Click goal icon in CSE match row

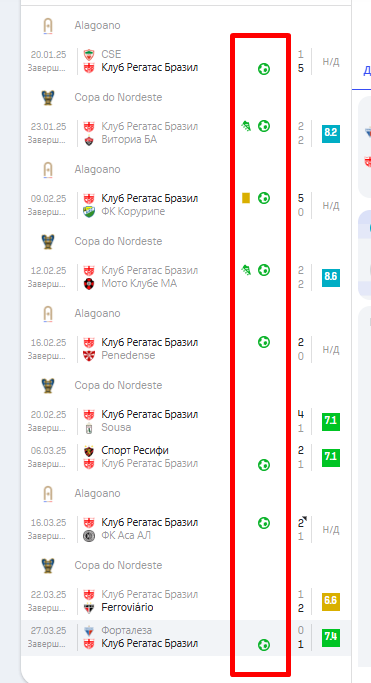(x=263, y=69)
